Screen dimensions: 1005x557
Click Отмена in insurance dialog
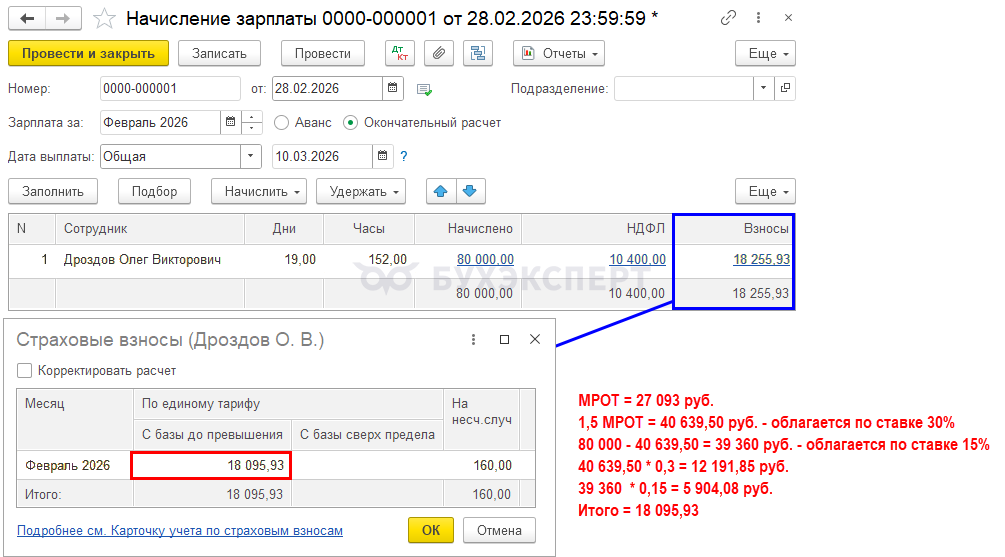[499, 530]
